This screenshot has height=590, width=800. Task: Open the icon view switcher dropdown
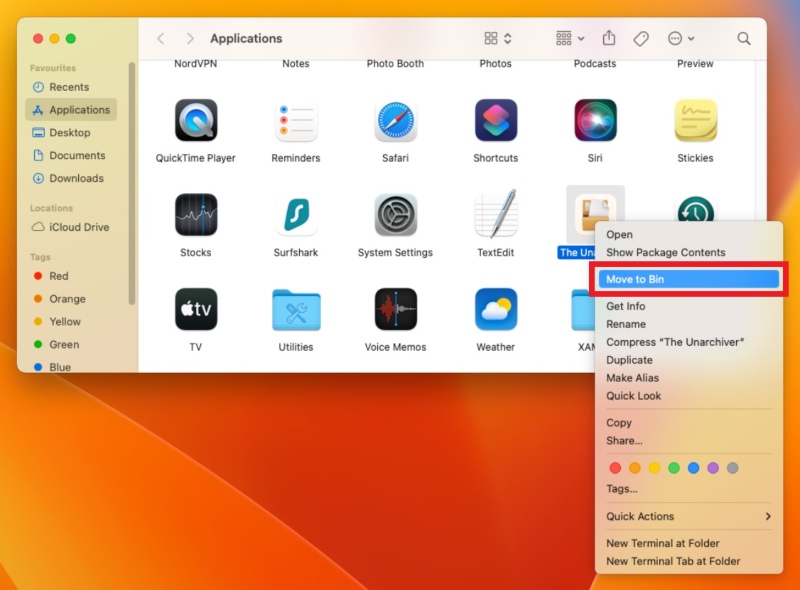click(497, 38)
